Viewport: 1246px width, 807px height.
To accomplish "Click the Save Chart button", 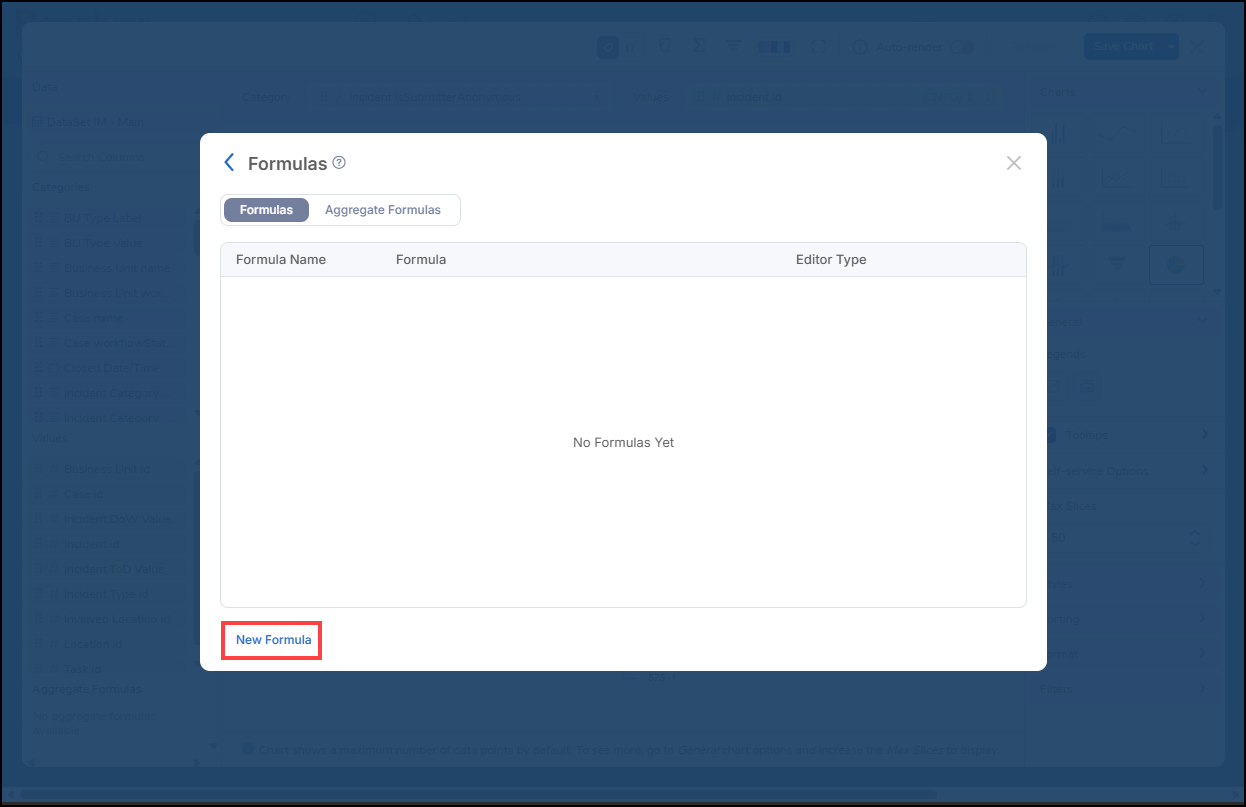I will pos(1122,46).
